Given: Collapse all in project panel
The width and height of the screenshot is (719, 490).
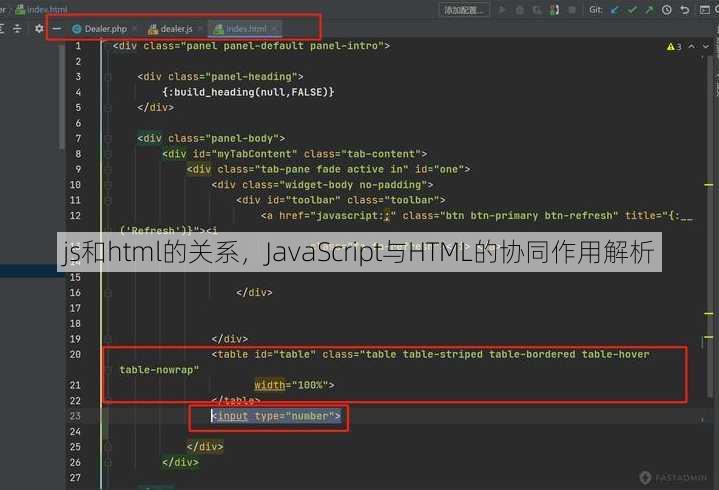Looking at the screenshot, I should click(x=17, y=29).
